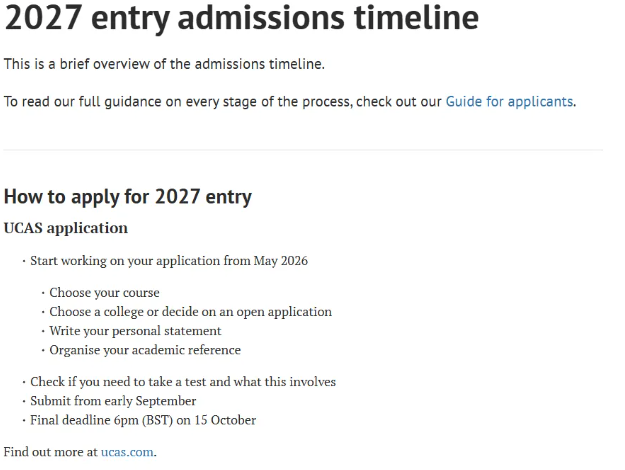Image resolution: width=625 pixels, height=470 pixels.
Task: Select the "Write your personal statement" item
Action: (x=136, y=331)
